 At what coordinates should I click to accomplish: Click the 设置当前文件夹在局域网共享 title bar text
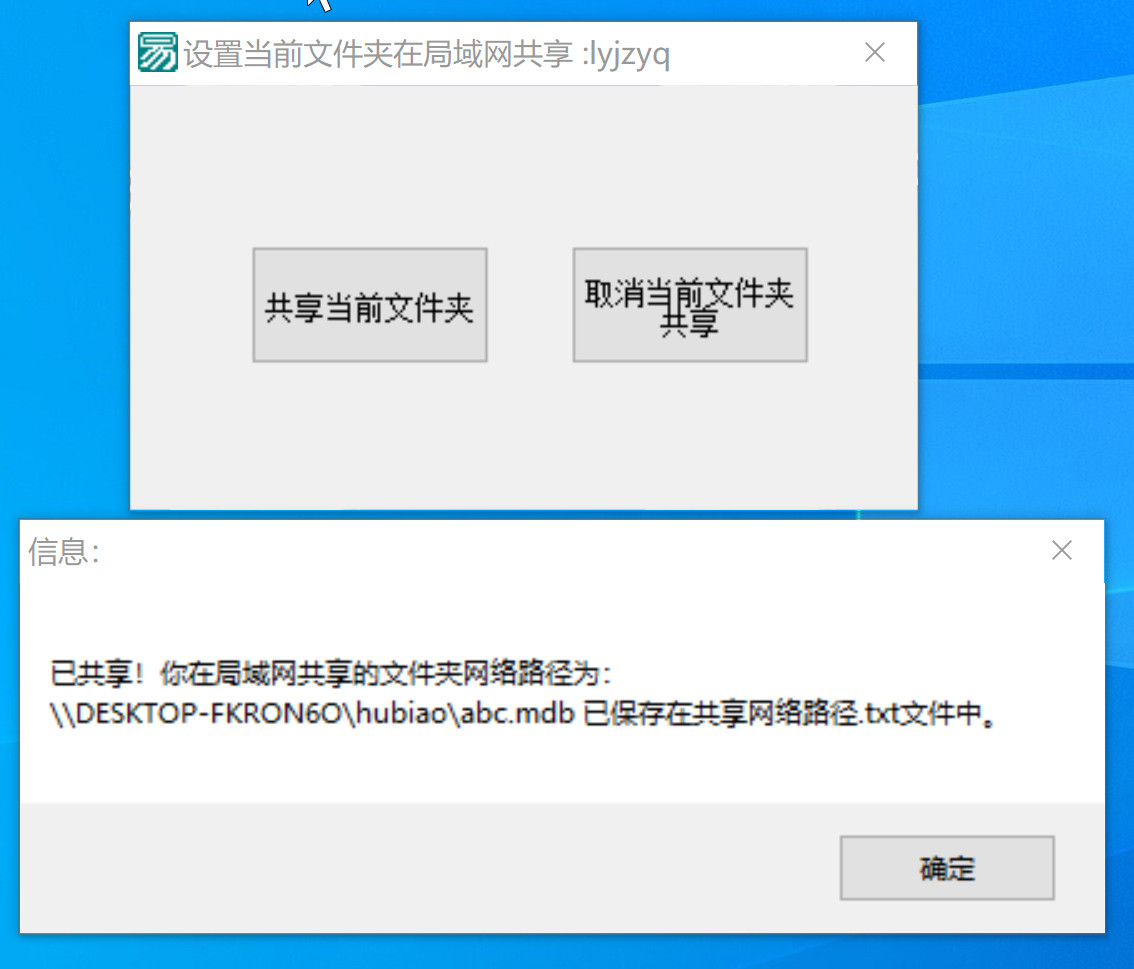(x=378, y=54)
